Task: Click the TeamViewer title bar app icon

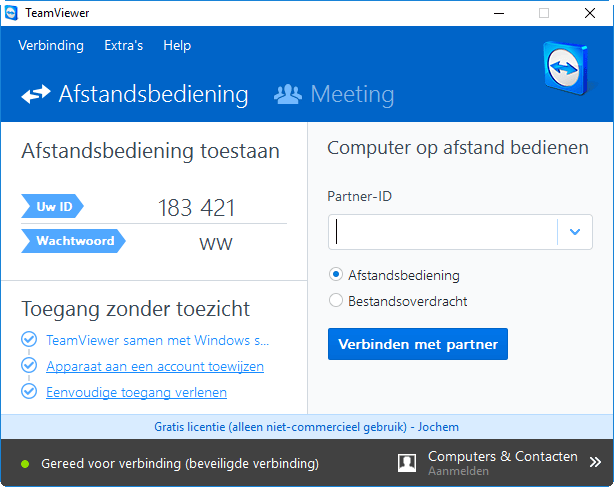Action: click(x=12, y=13)
